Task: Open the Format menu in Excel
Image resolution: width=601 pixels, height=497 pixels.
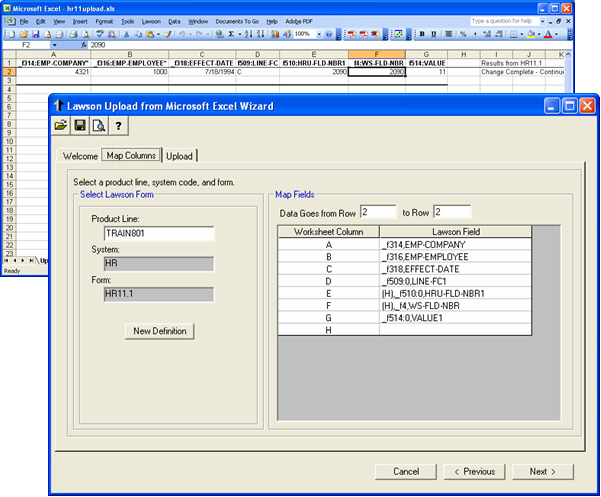Action: point(104,21)
